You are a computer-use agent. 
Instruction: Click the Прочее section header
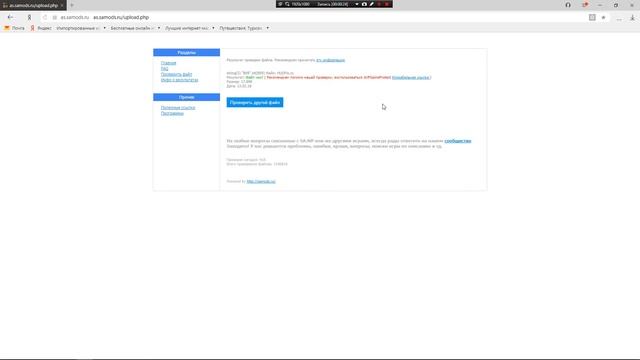pos(187,97)
